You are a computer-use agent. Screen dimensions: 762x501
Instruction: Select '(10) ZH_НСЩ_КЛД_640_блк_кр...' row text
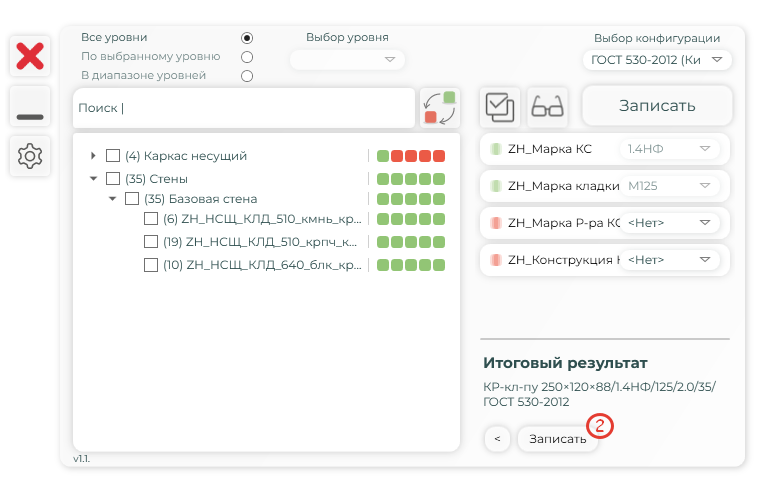(262, 265)
